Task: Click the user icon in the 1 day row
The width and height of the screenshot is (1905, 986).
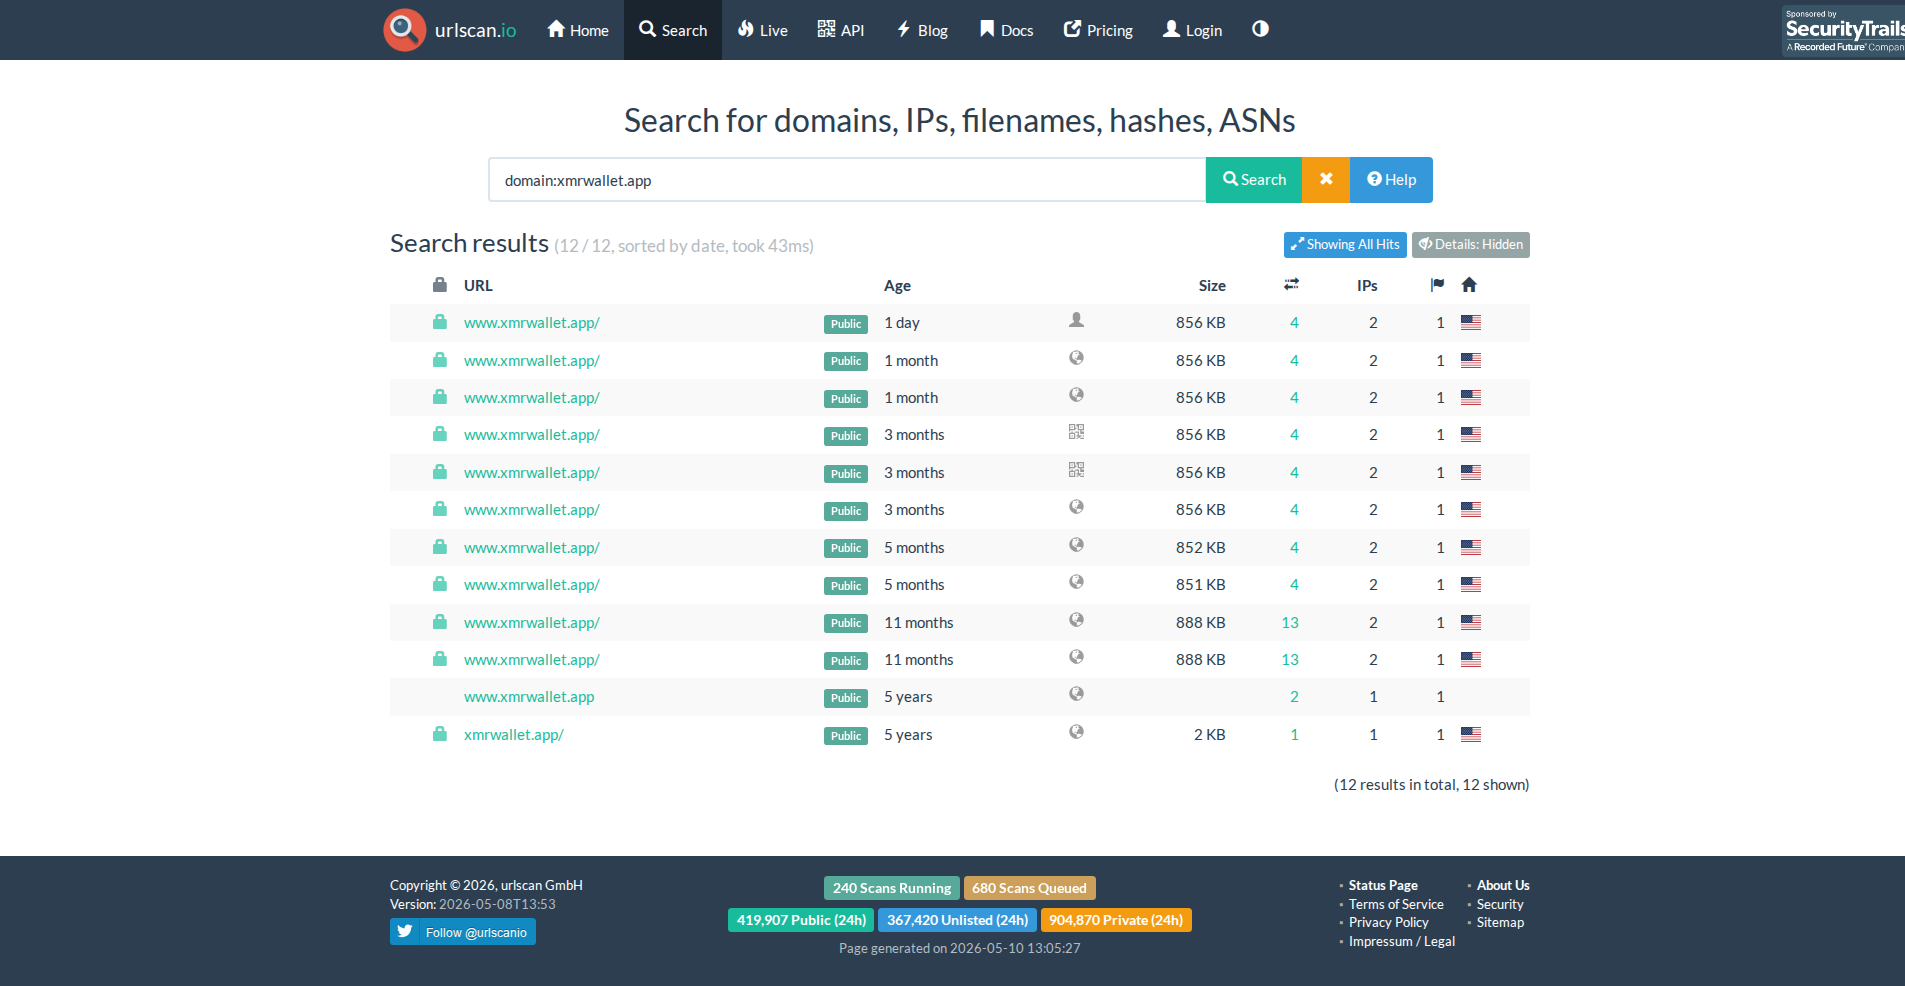Action: click(x=1076, y=320)
